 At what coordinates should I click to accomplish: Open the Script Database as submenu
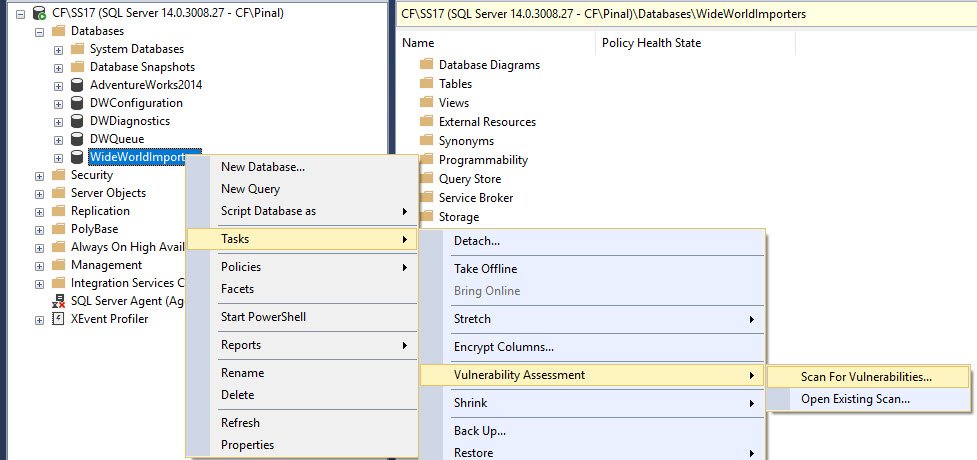[x=302, y=211]
